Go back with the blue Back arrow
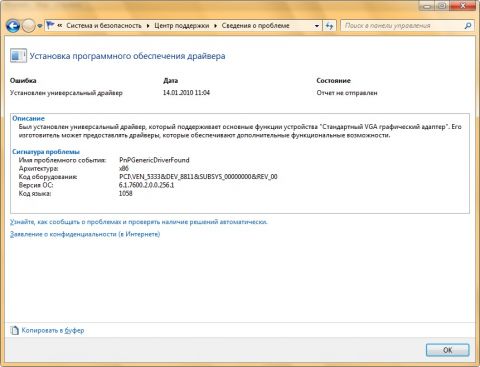Screen dimensions: 480x367 point(13,26)
